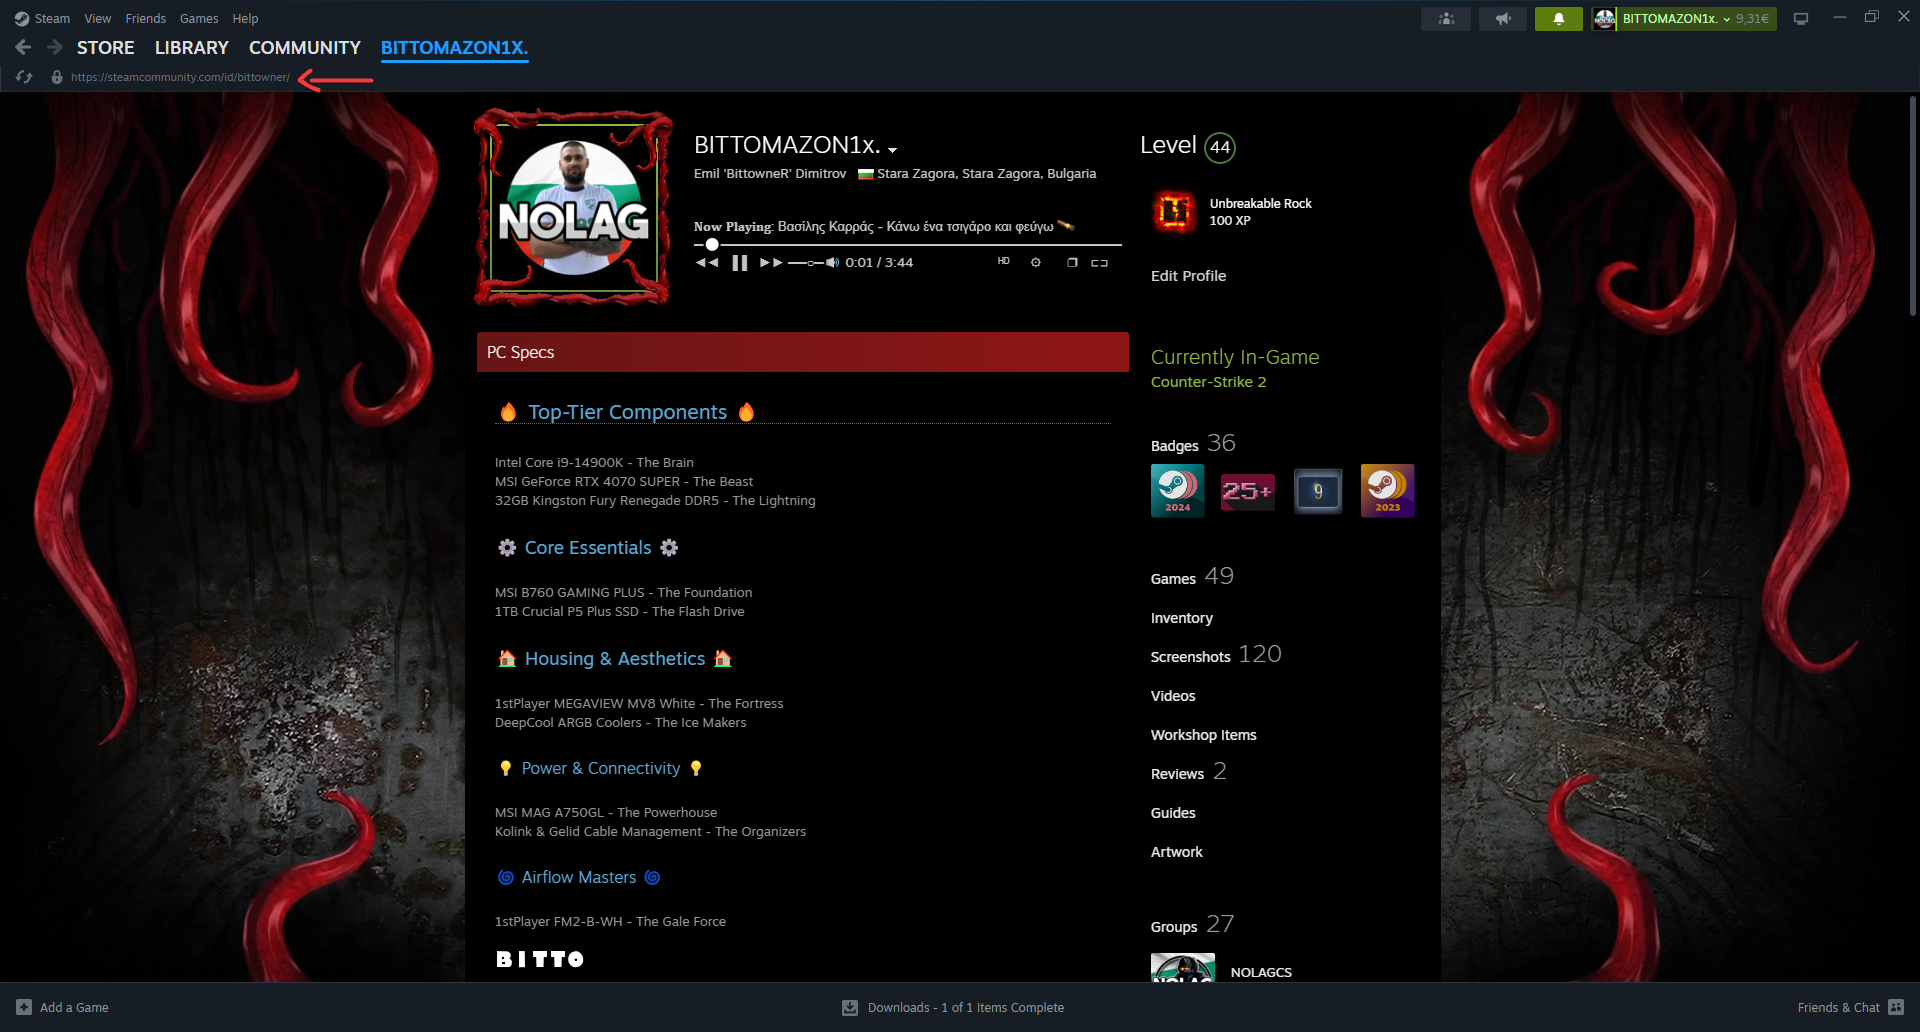Screen dimensions: 1920x1032
Task: Open the account dropdown BITTOMAZON1x. in top bar
Action: [1676, 18]
